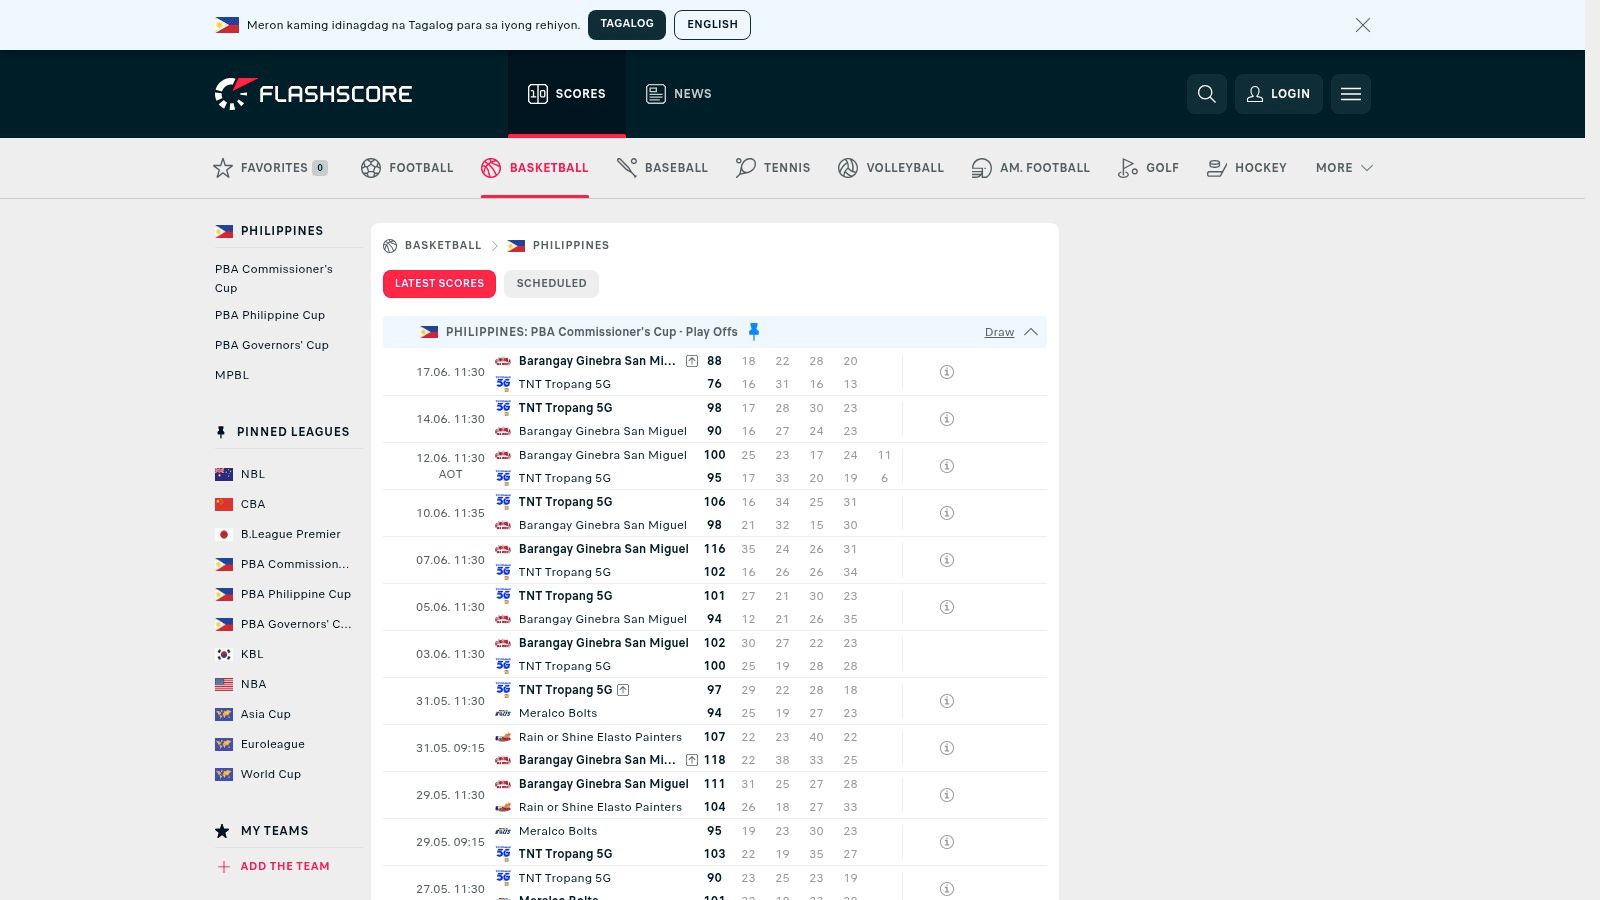Open PBA Philippine Cup under Philippines

point(270,315)
